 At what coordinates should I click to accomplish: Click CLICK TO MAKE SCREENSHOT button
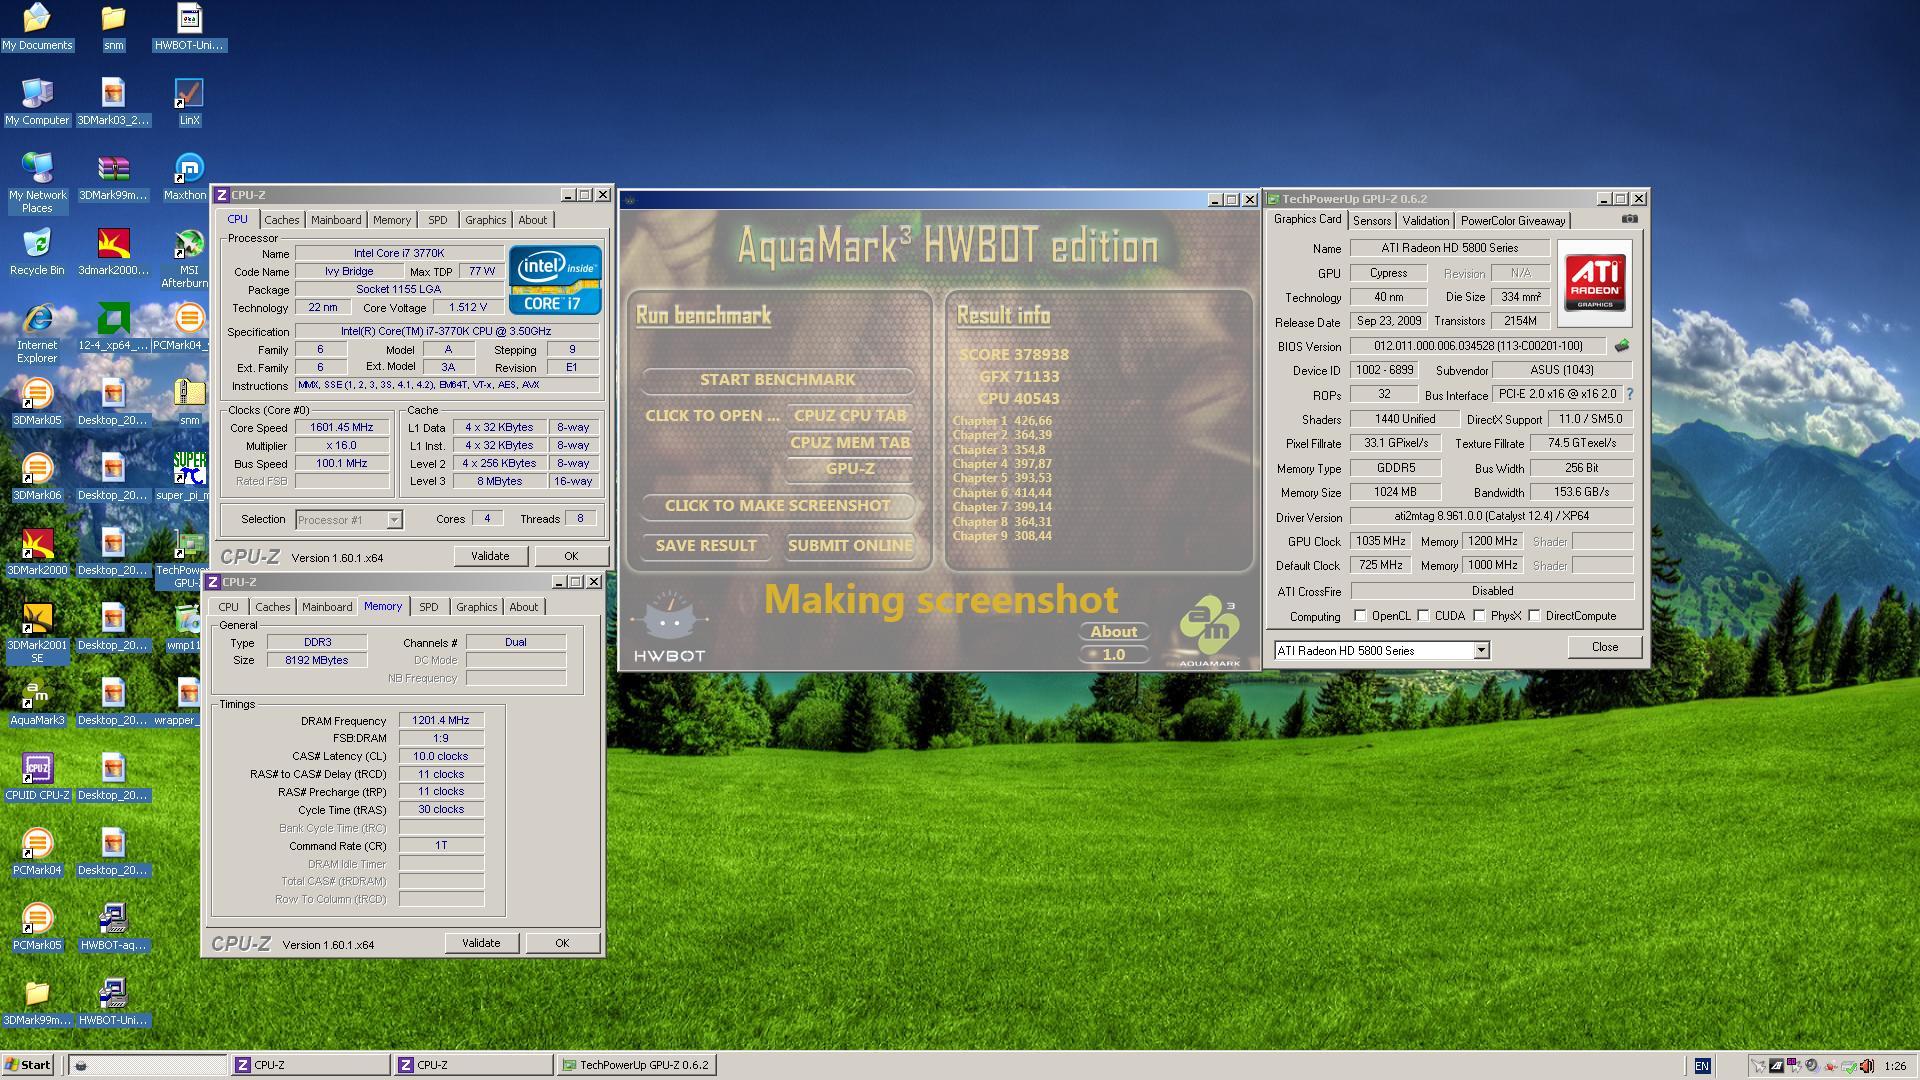pos(777,506)
